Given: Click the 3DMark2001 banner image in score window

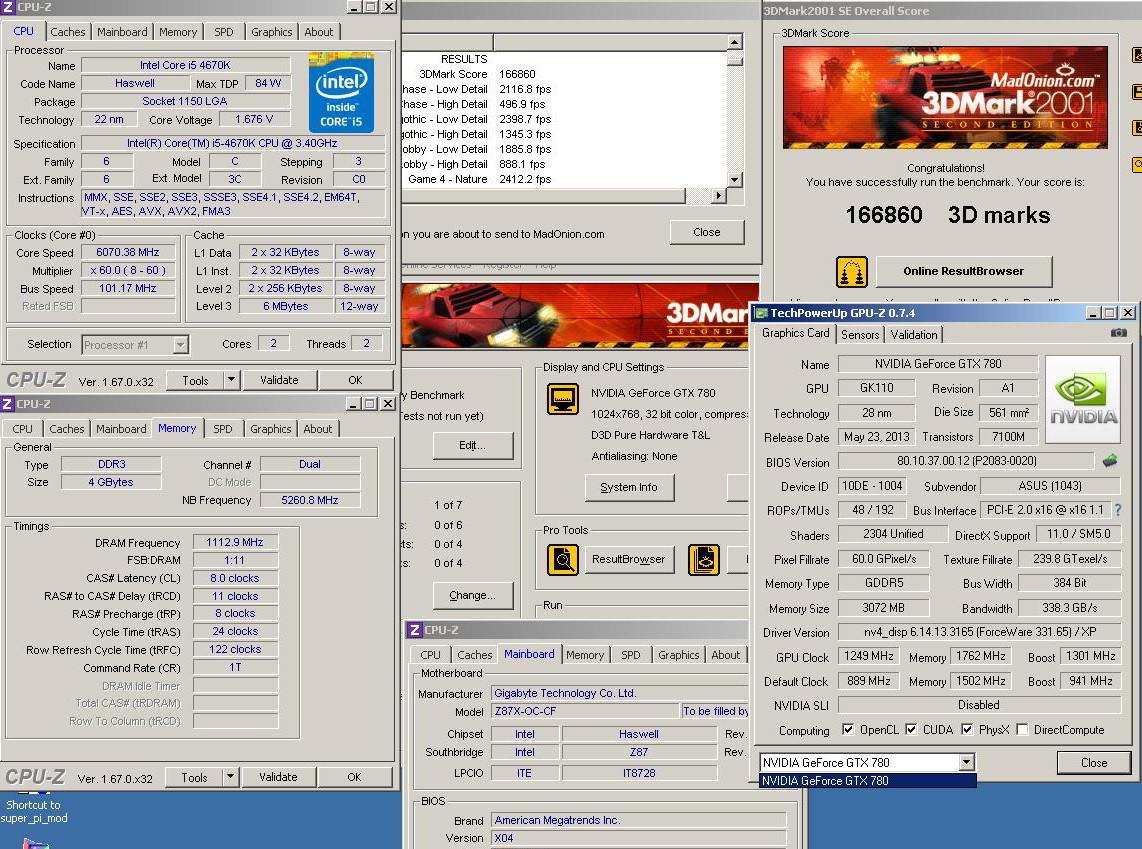Looking at the screenshot, I should tap(945, 97).
